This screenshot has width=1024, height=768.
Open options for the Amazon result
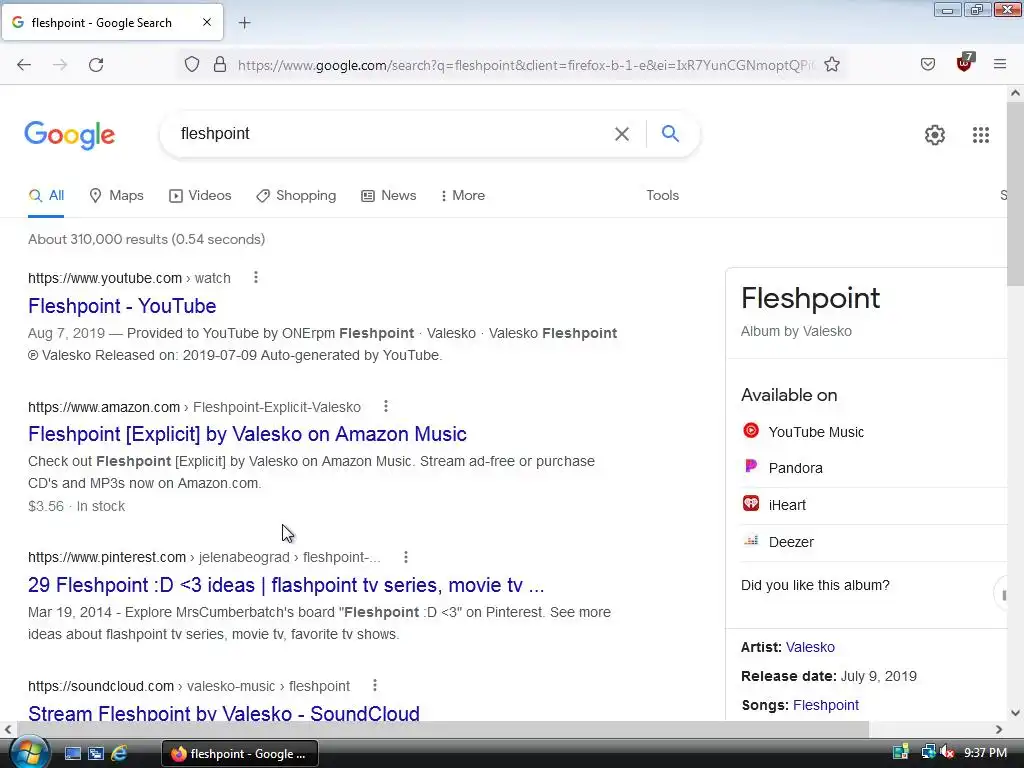click(386, 406)
